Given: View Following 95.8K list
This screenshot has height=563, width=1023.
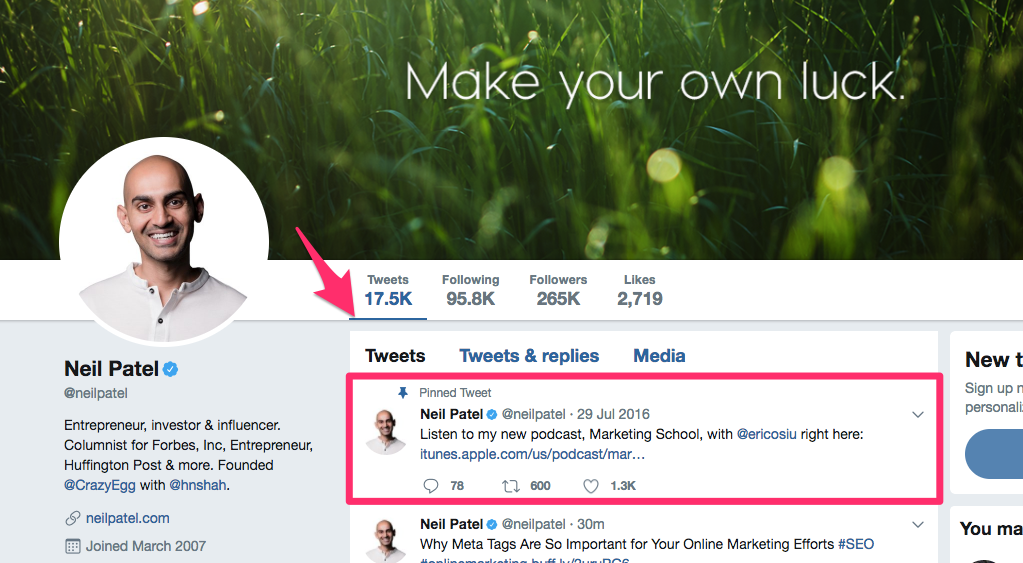Looking at the screenshot, I should coord(470,290).
